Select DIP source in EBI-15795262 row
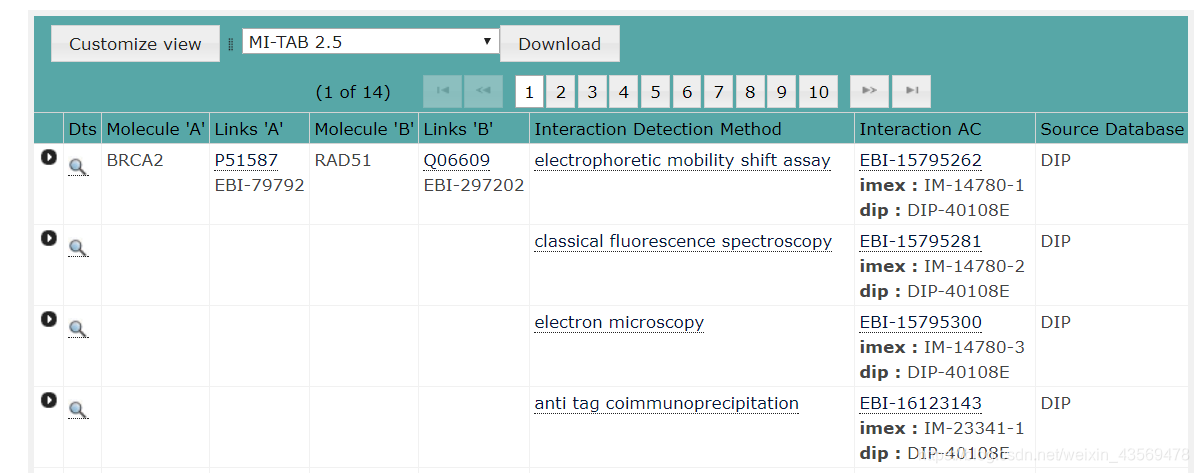 pos(1055,160)
